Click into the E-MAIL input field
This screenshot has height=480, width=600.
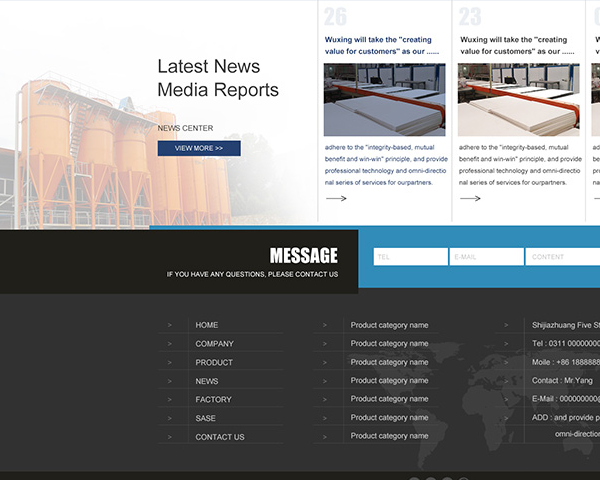click(486, 257)
